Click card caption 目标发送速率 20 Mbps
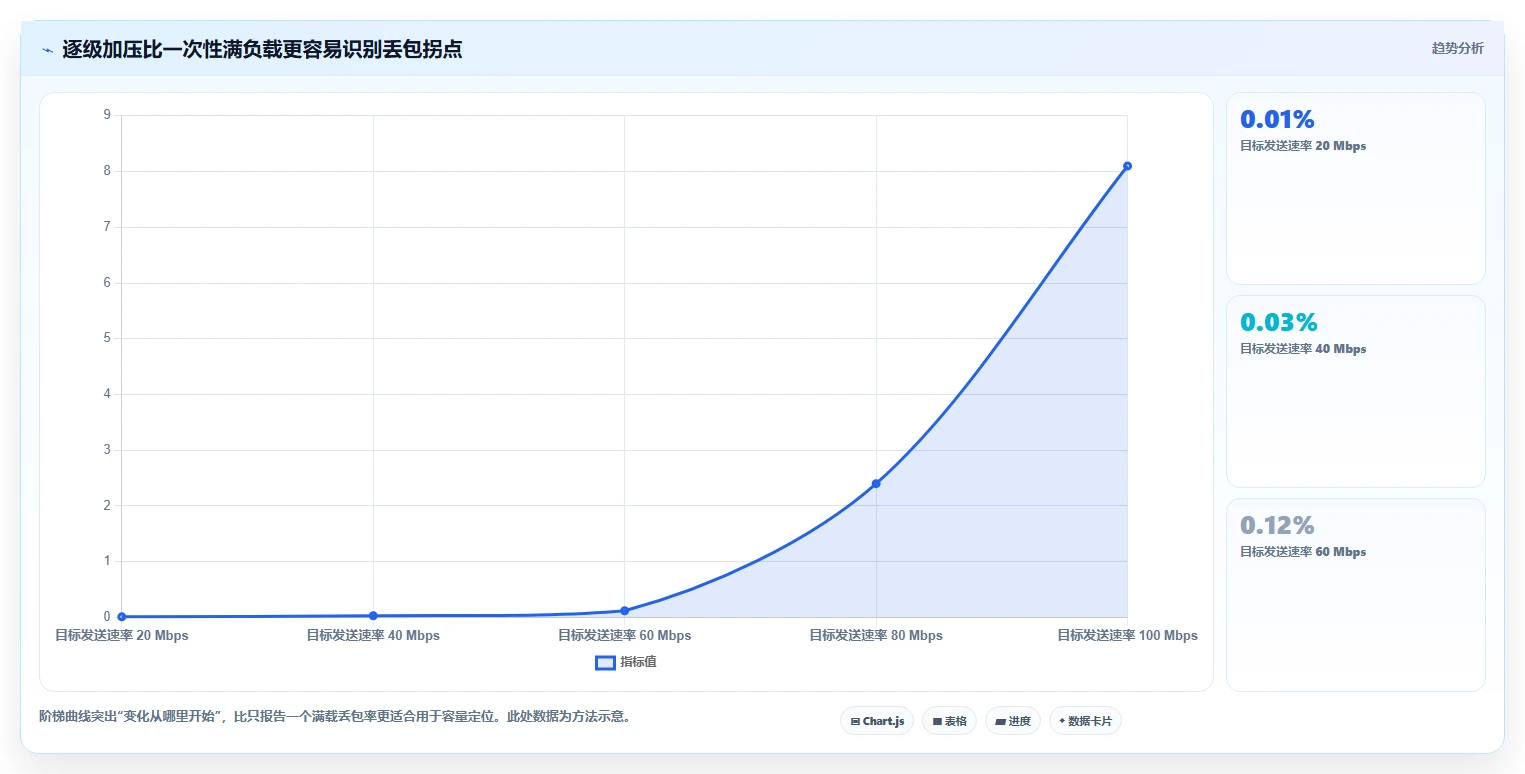Viewport: 1525px width, 774px height. point(1303,146)
